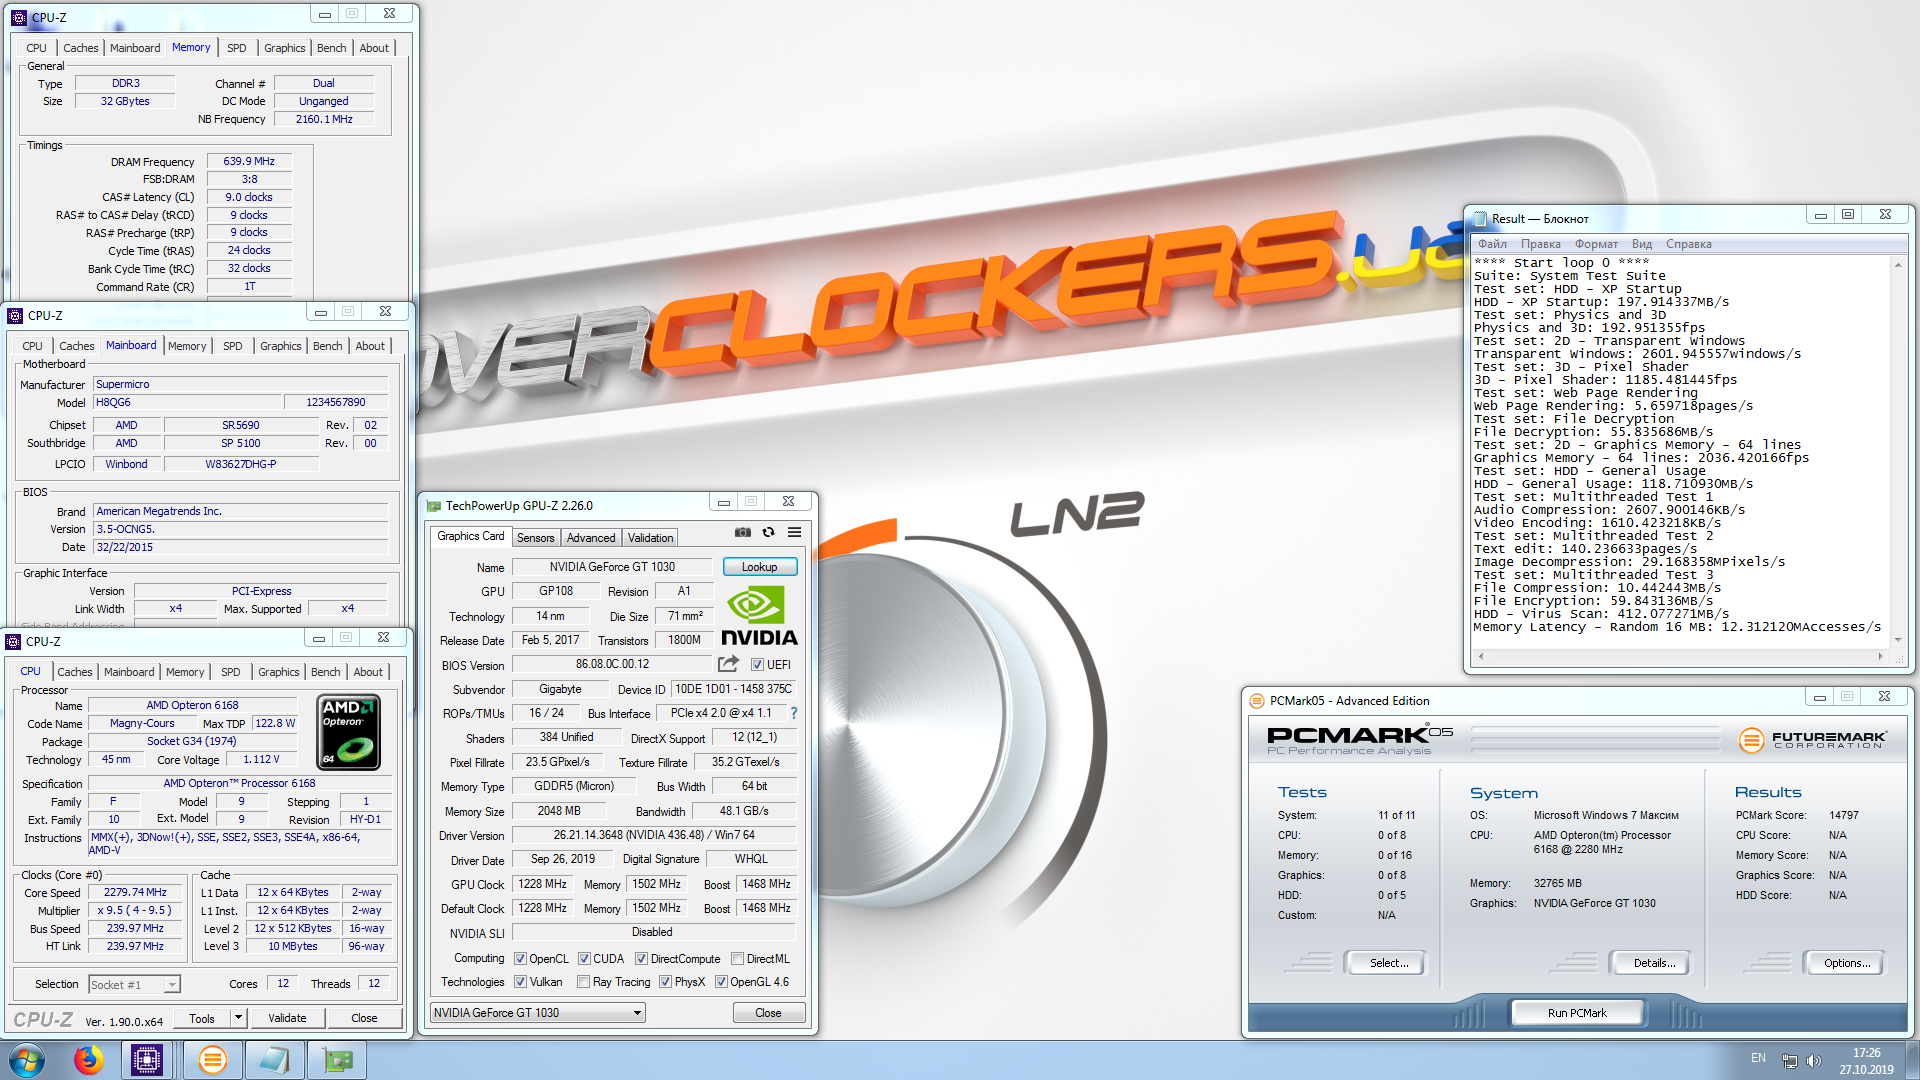Open the Справка menu in Notepad
This screenshot has height=1080, width=1920.
[x=1688, y=244]
